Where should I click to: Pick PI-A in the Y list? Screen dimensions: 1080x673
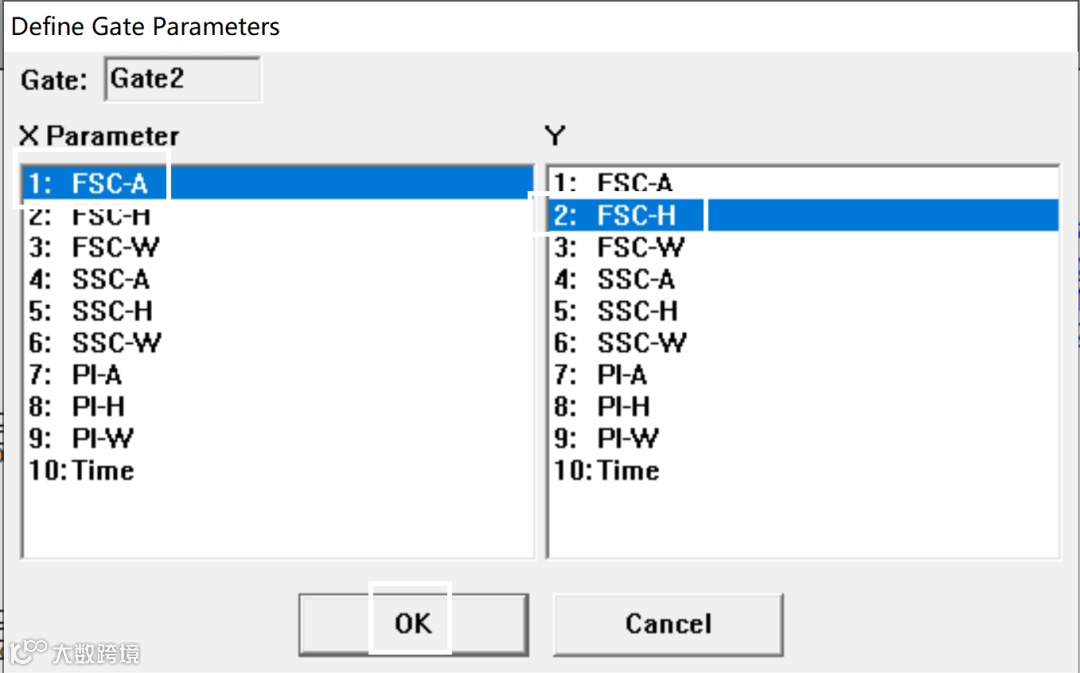click(622, 375)
